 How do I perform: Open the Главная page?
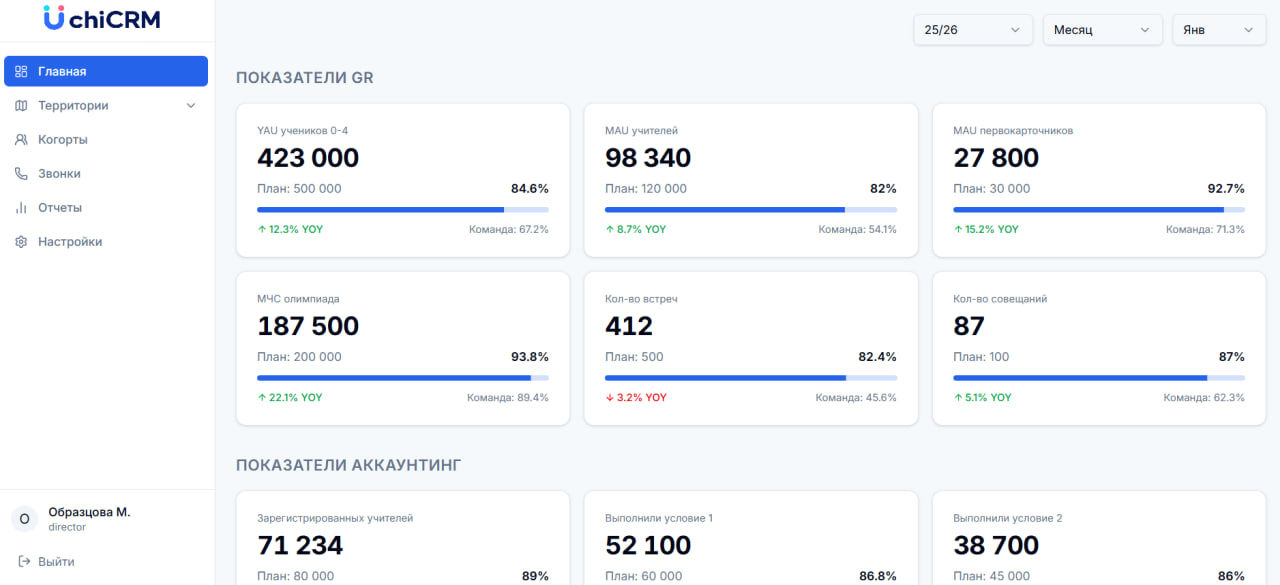(x=106, y=71)
